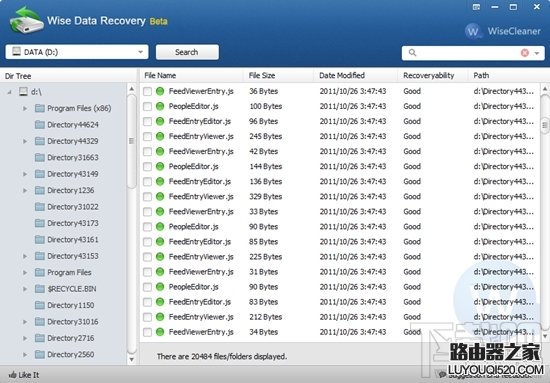Click green status icon of 36 Bytes FeedViewerEntry.js

point(160,91)
